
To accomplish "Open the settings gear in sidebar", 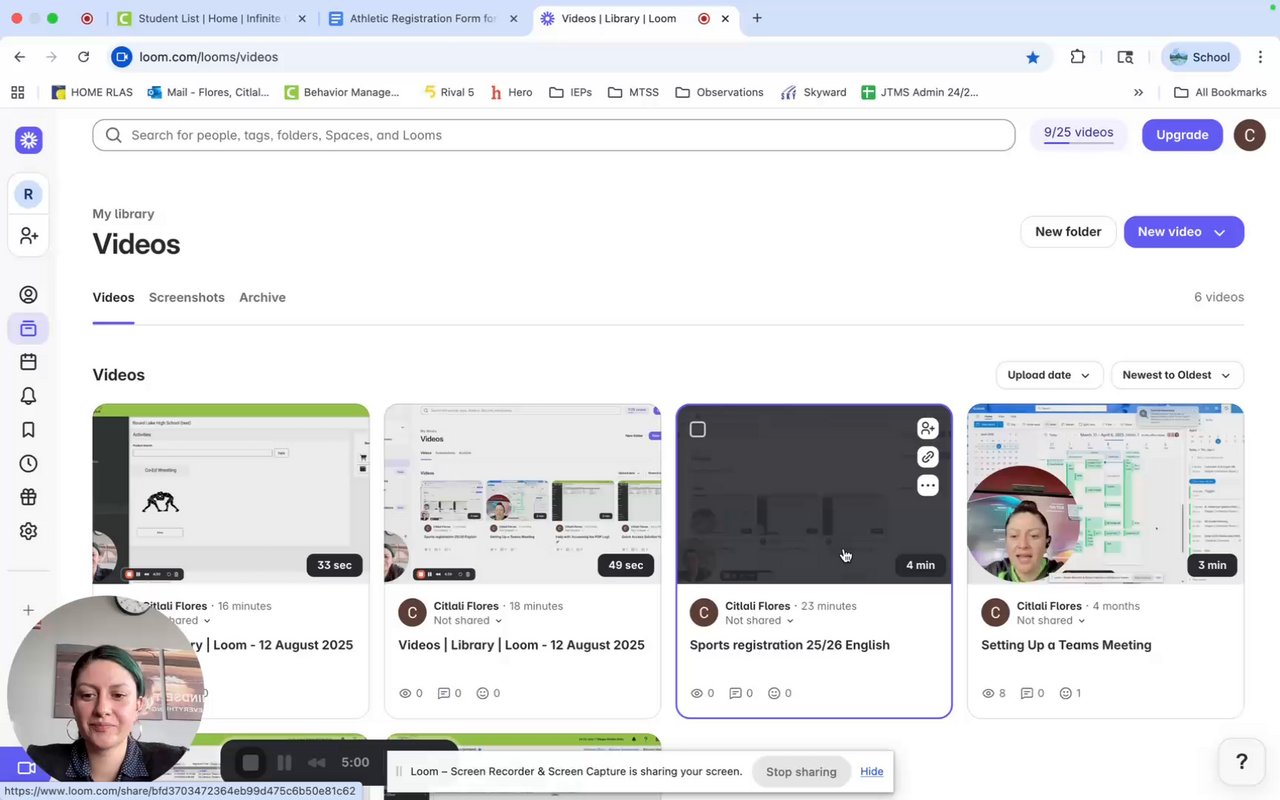I will (x=28, y=531).
